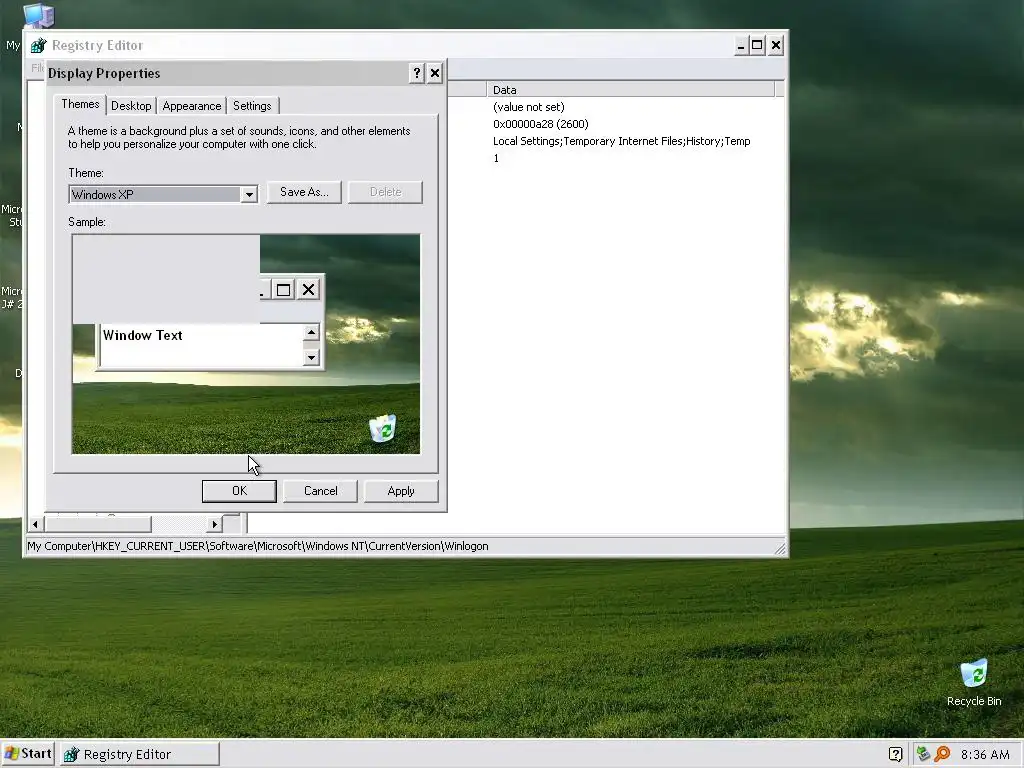Select the Local Settings;Temporary Internet Files entry
Viewport: 1024px width, 768px height.
click(622, 141)
